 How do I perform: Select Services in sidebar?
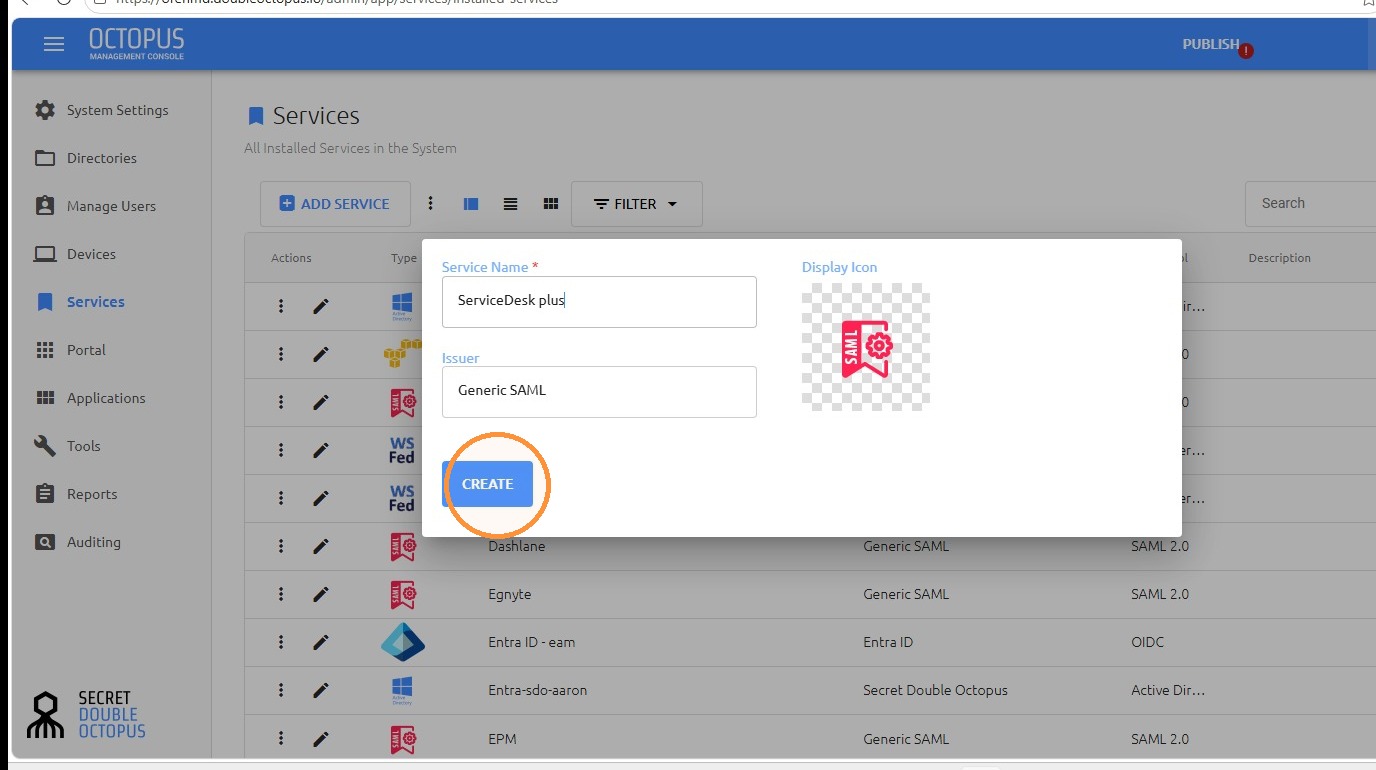[95, 302]
